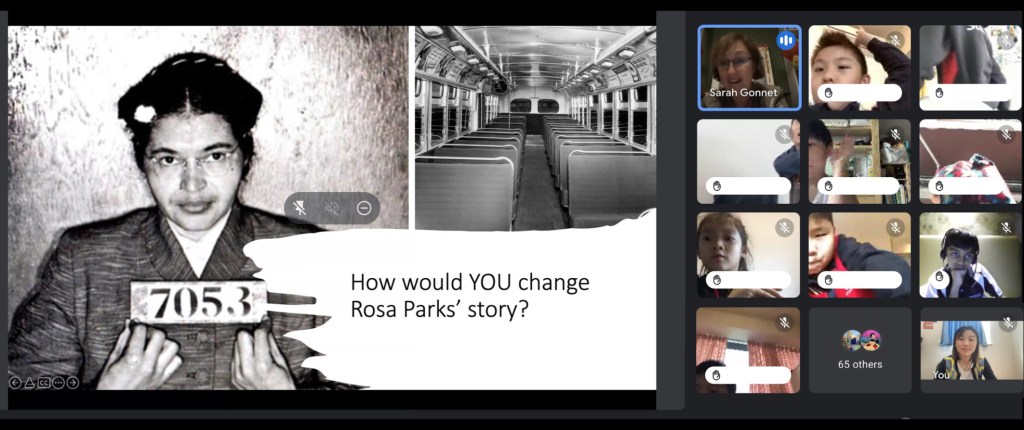Screen dimensions: 1024x430
Task: Open the more options ellipsis in slide controls
Action: pyautogui.click(x=58, y=382)
